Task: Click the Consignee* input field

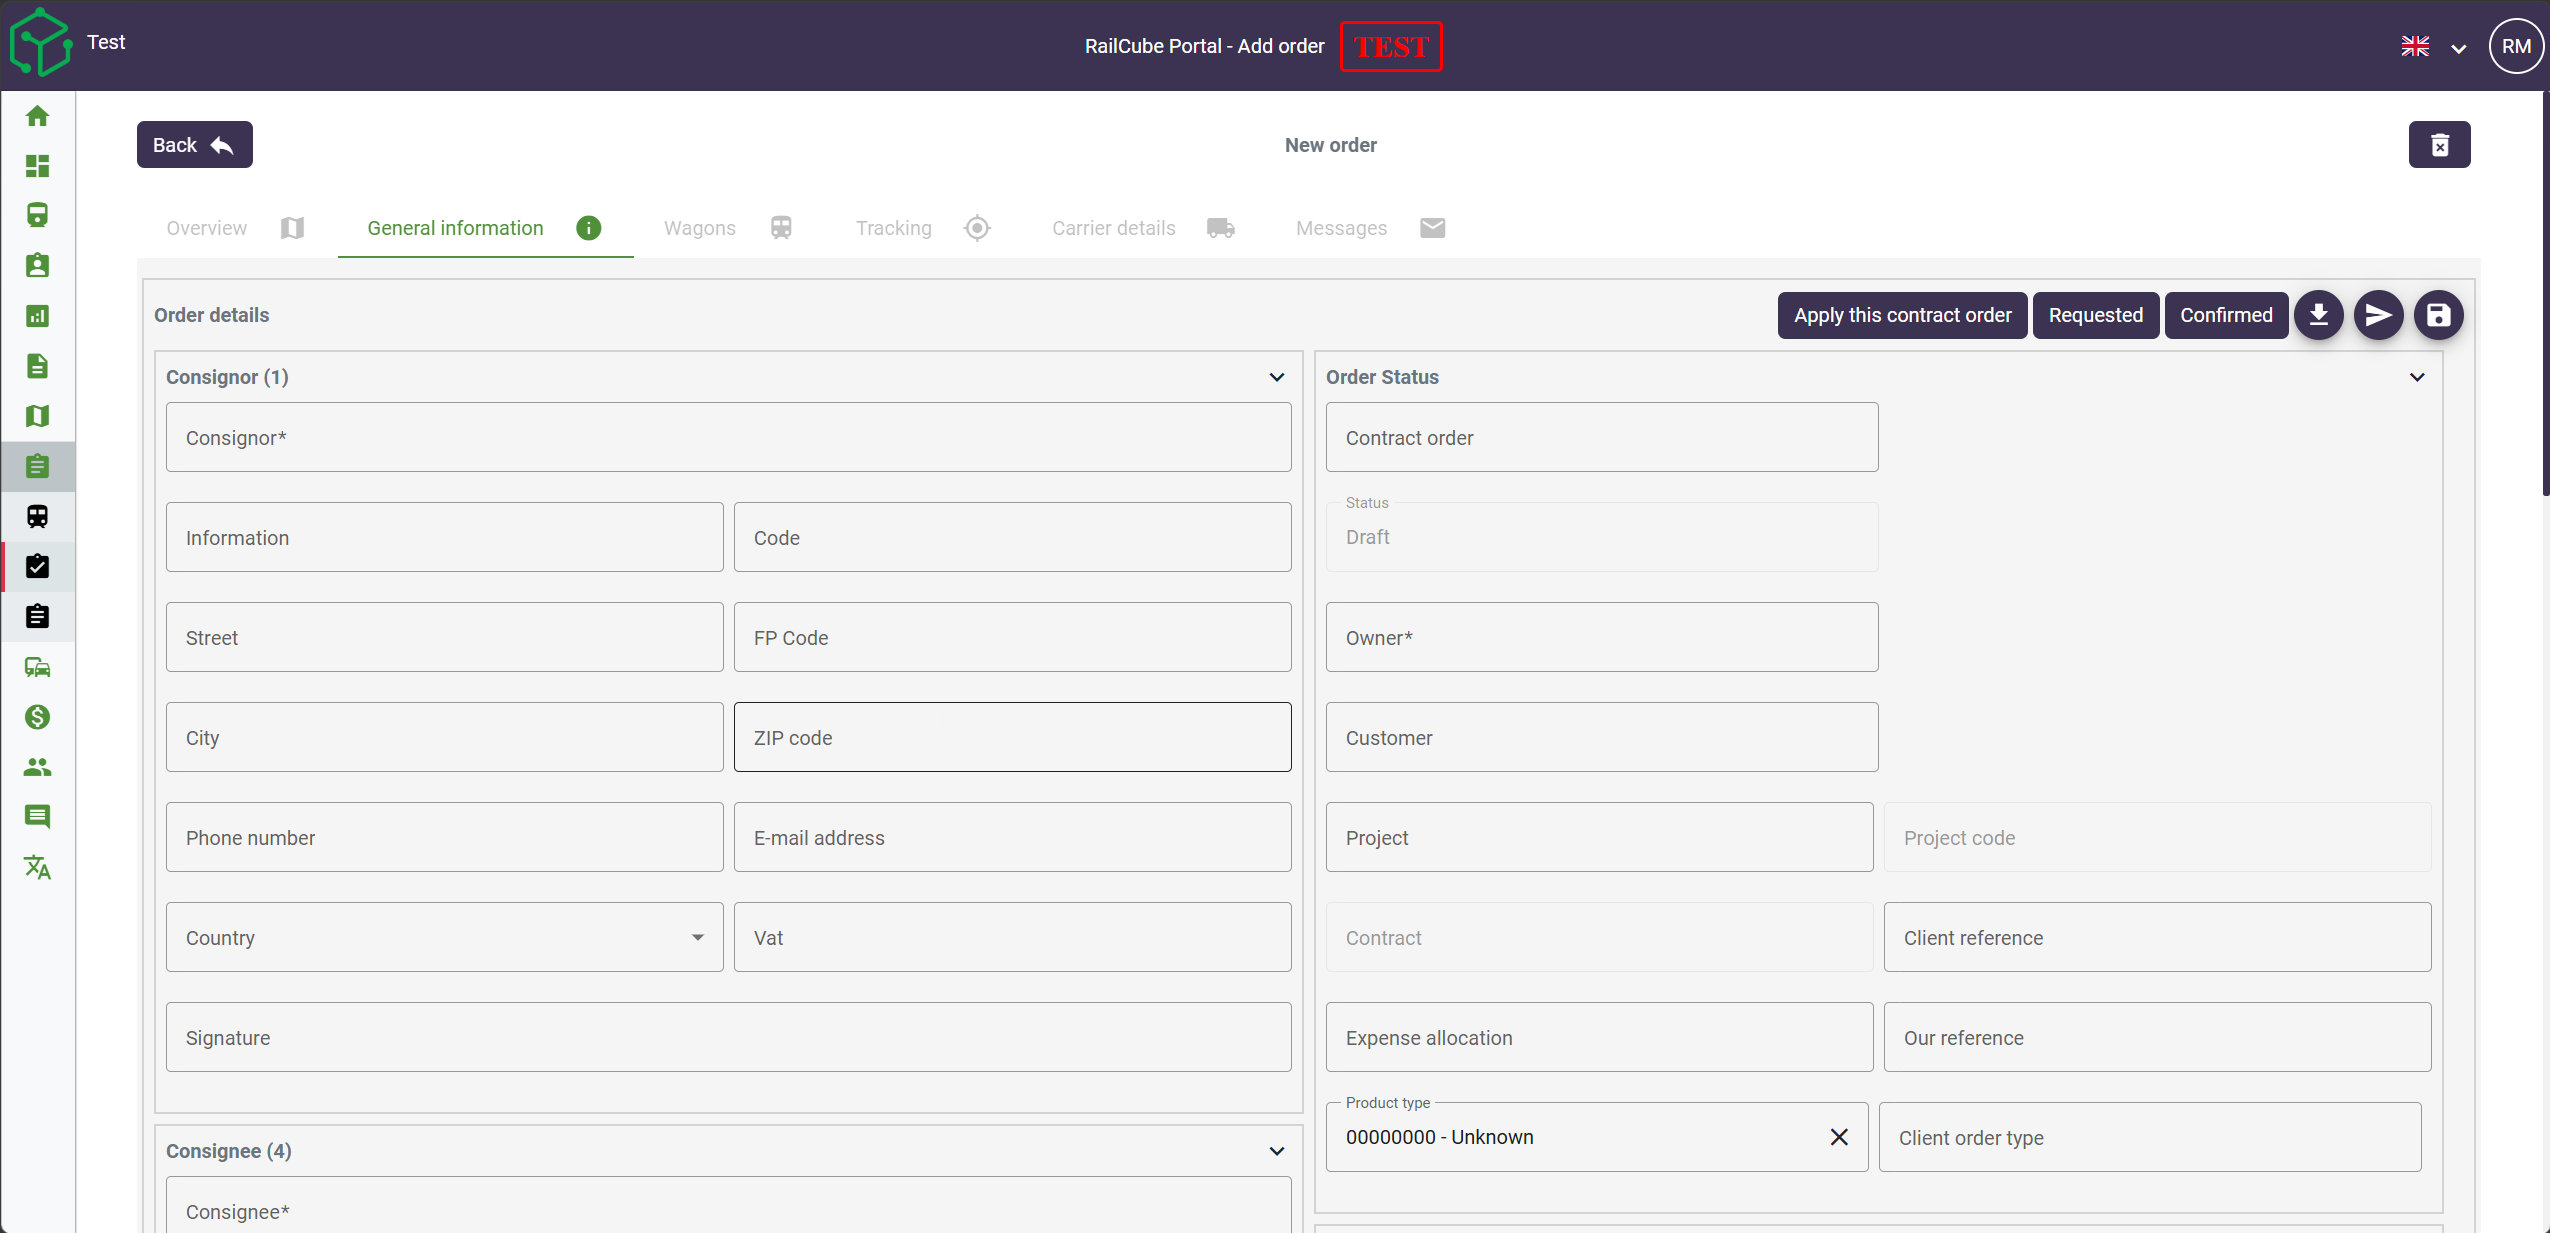Action: pos(728,1205)
